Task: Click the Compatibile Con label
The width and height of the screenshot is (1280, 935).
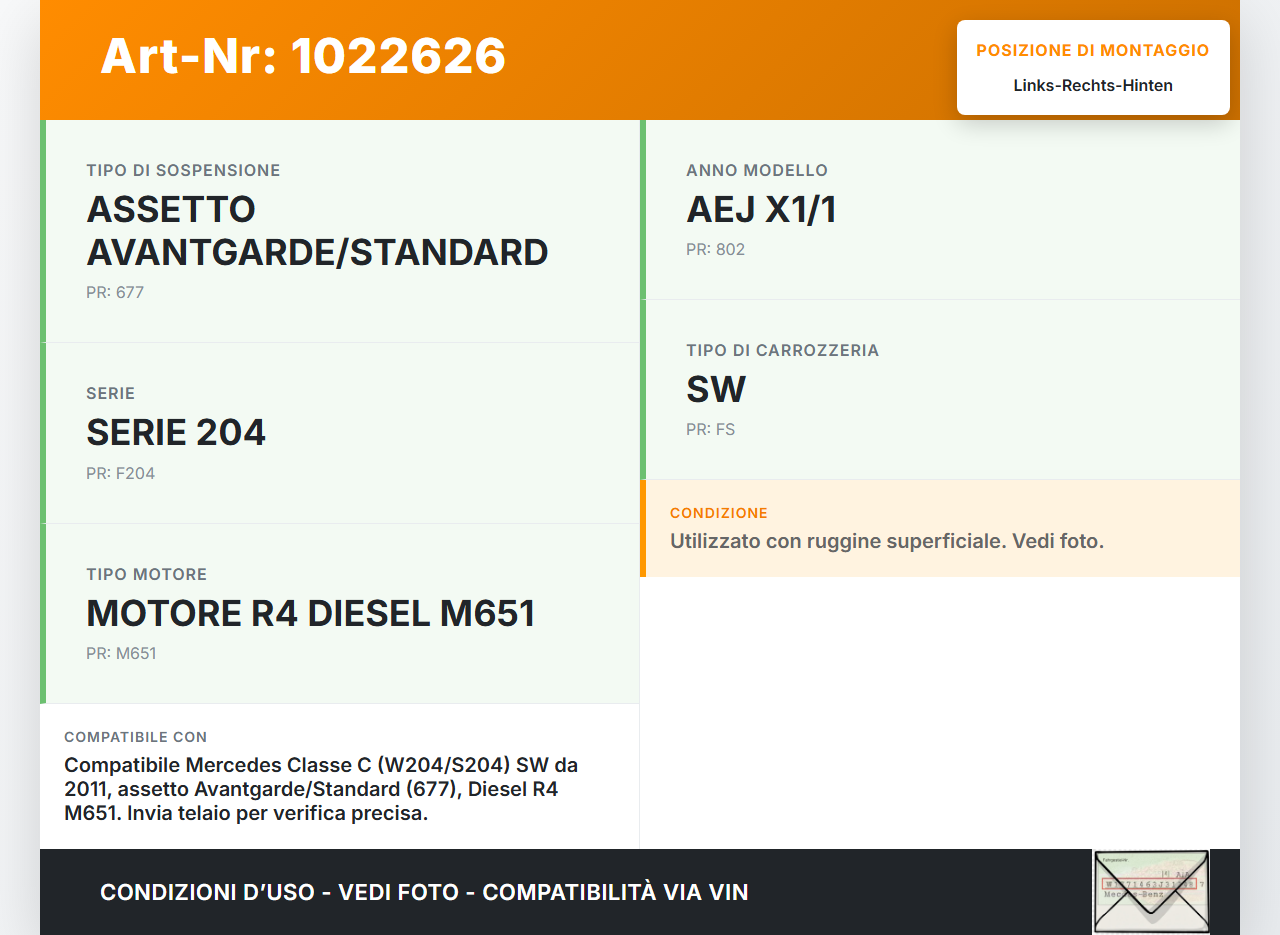Action: coord(135,737)
